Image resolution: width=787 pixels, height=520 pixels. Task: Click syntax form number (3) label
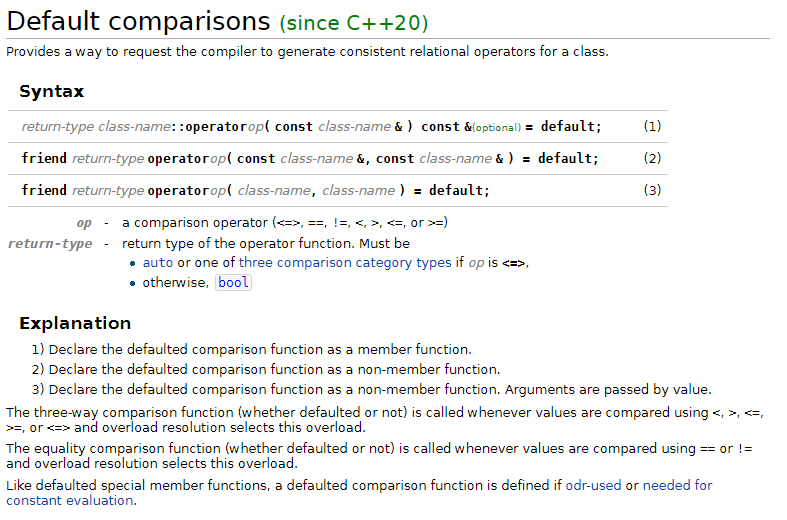[x=652, y=191]
